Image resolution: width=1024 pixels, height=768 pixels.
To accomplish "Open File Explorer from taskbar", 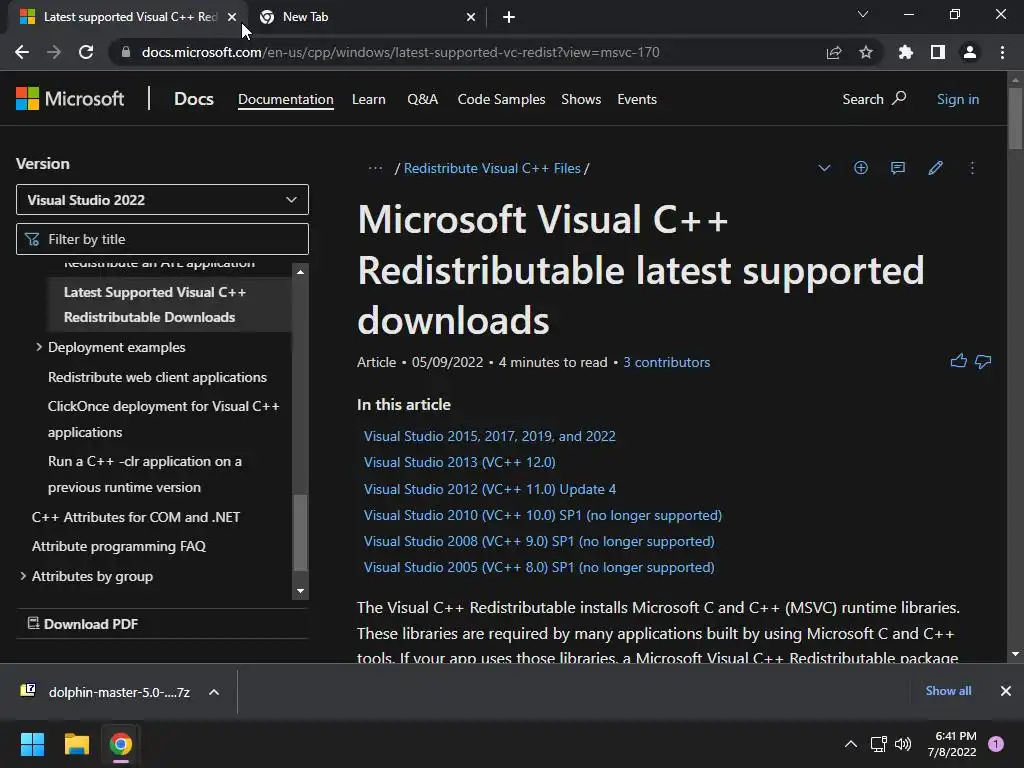I will 76,744.
